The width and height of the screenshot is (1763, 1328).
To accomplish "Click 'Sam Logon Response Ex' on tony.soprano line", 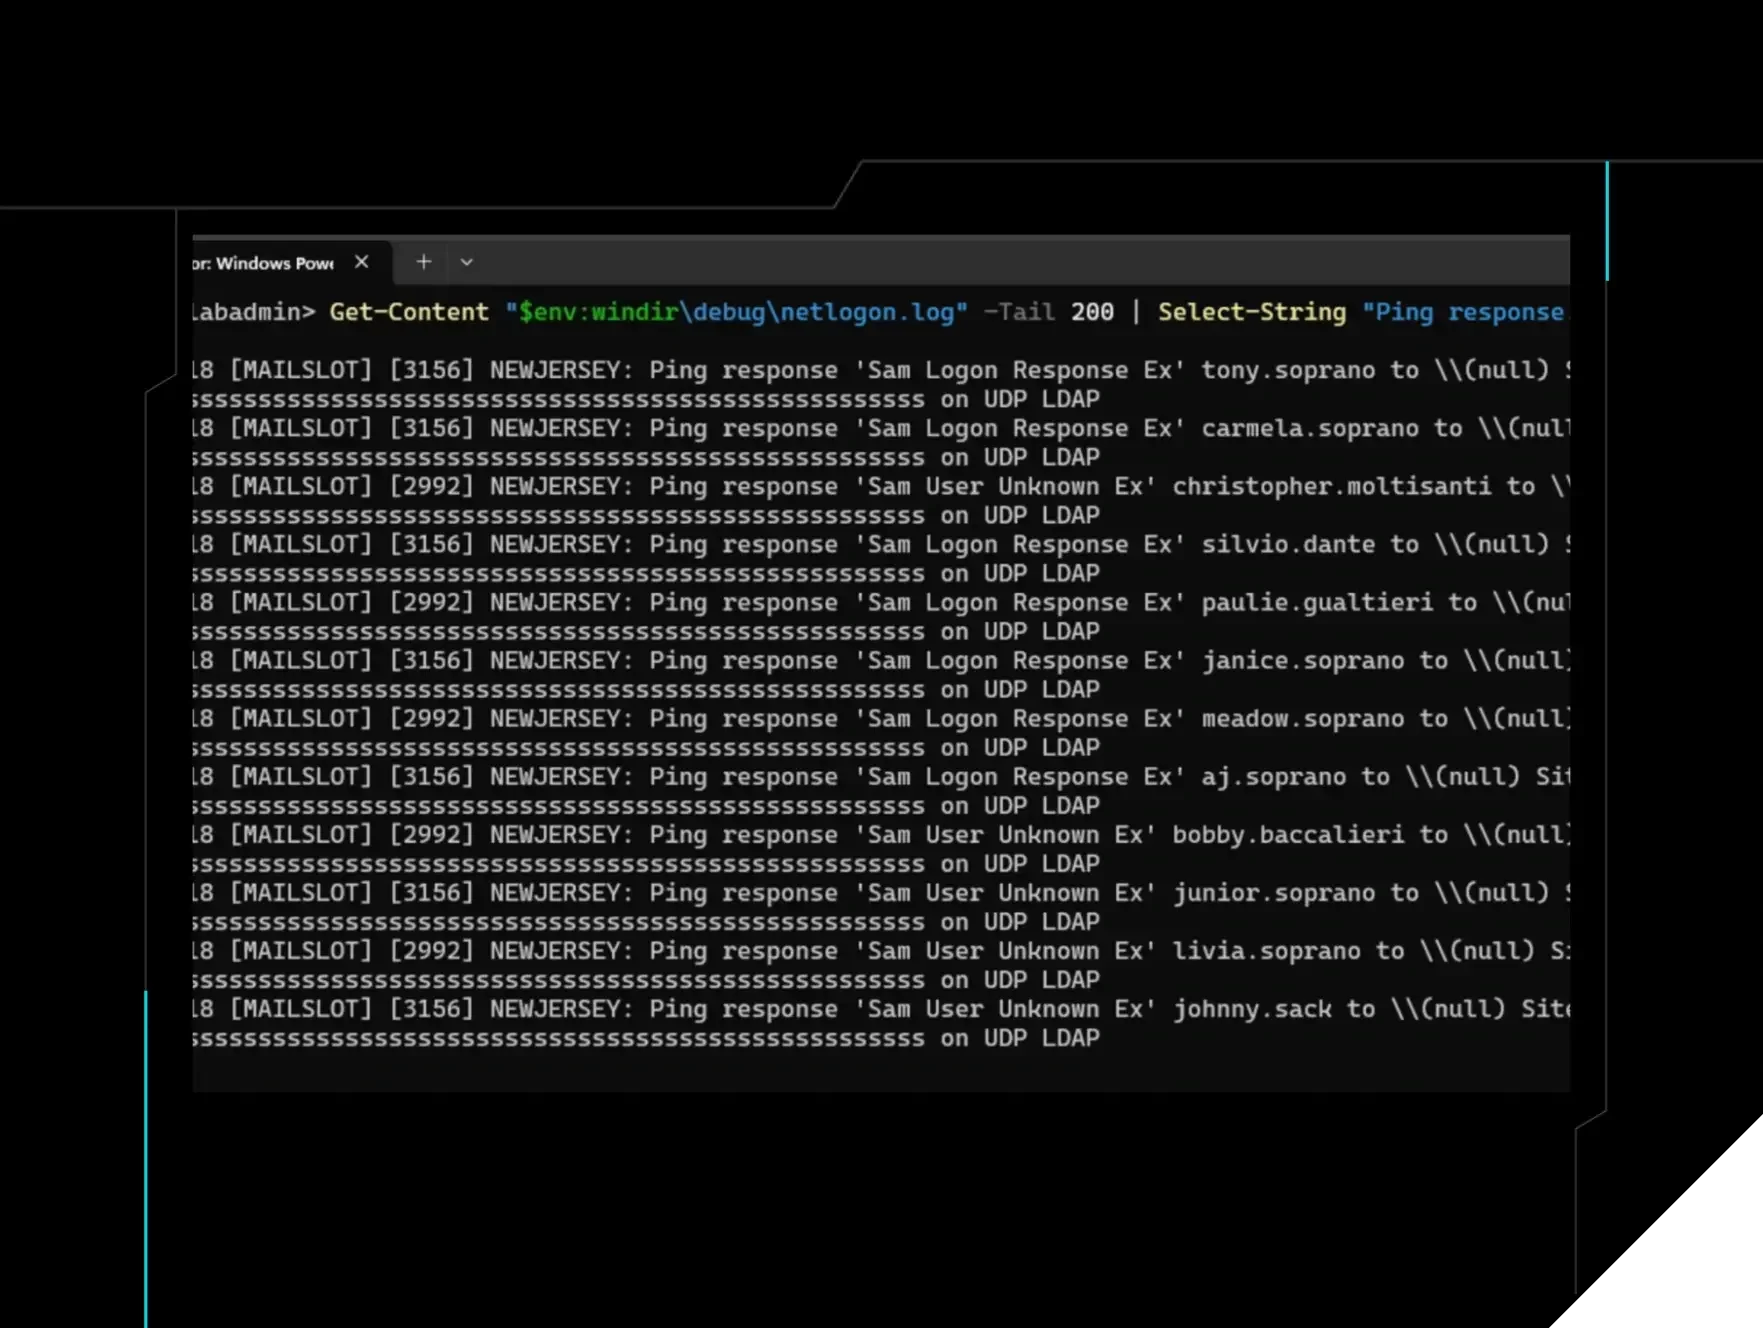I will [x=1019, y=370].
